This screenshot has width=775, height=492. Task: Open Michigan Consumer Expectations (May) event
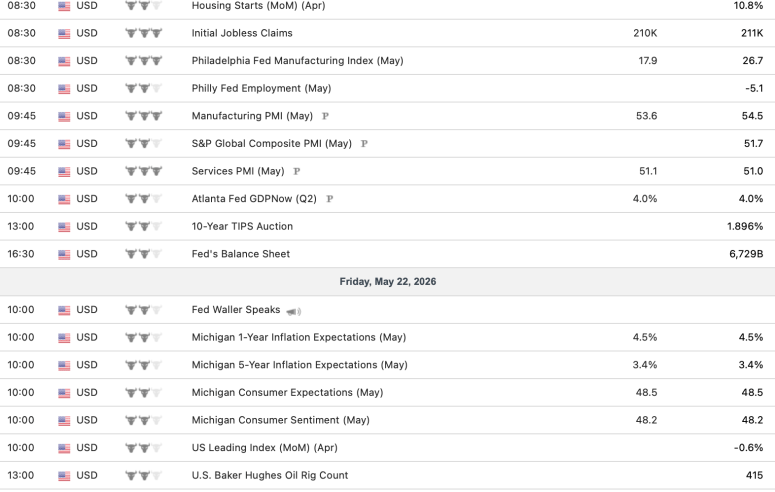point(288,393)
